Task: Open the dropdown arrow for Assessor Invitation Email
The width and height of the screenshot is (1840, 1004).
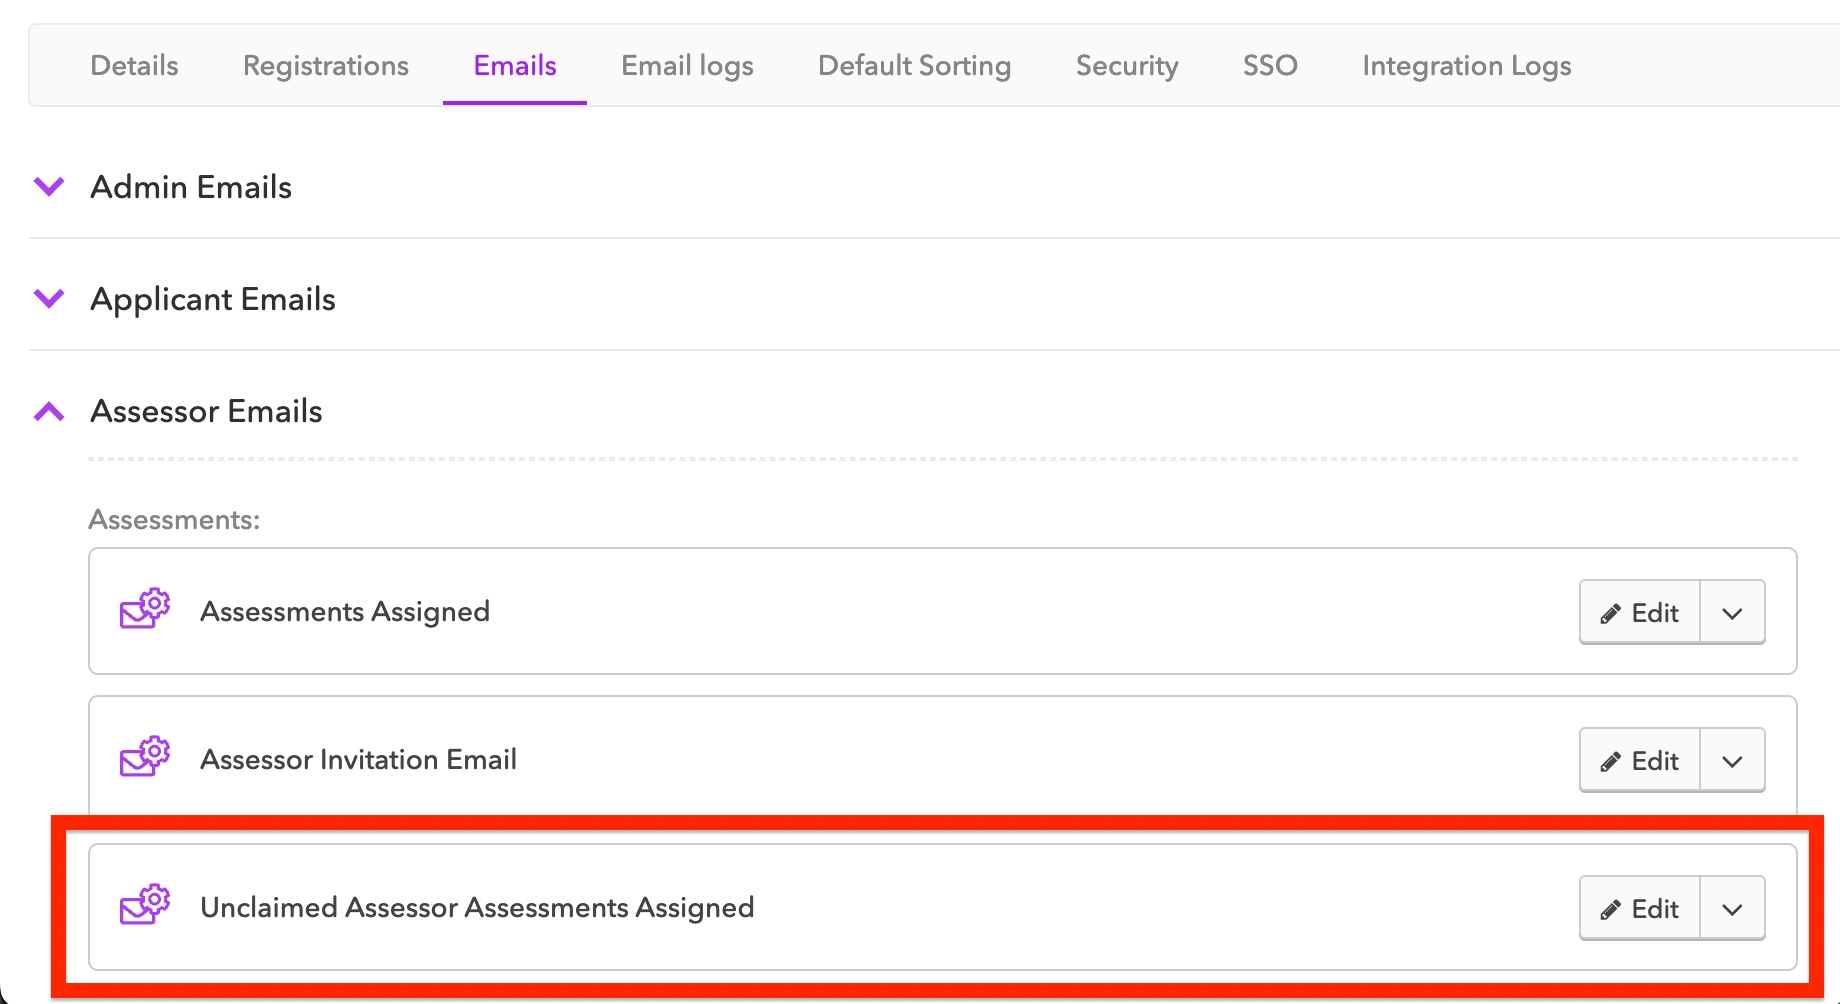Action: pos(1732,761)
